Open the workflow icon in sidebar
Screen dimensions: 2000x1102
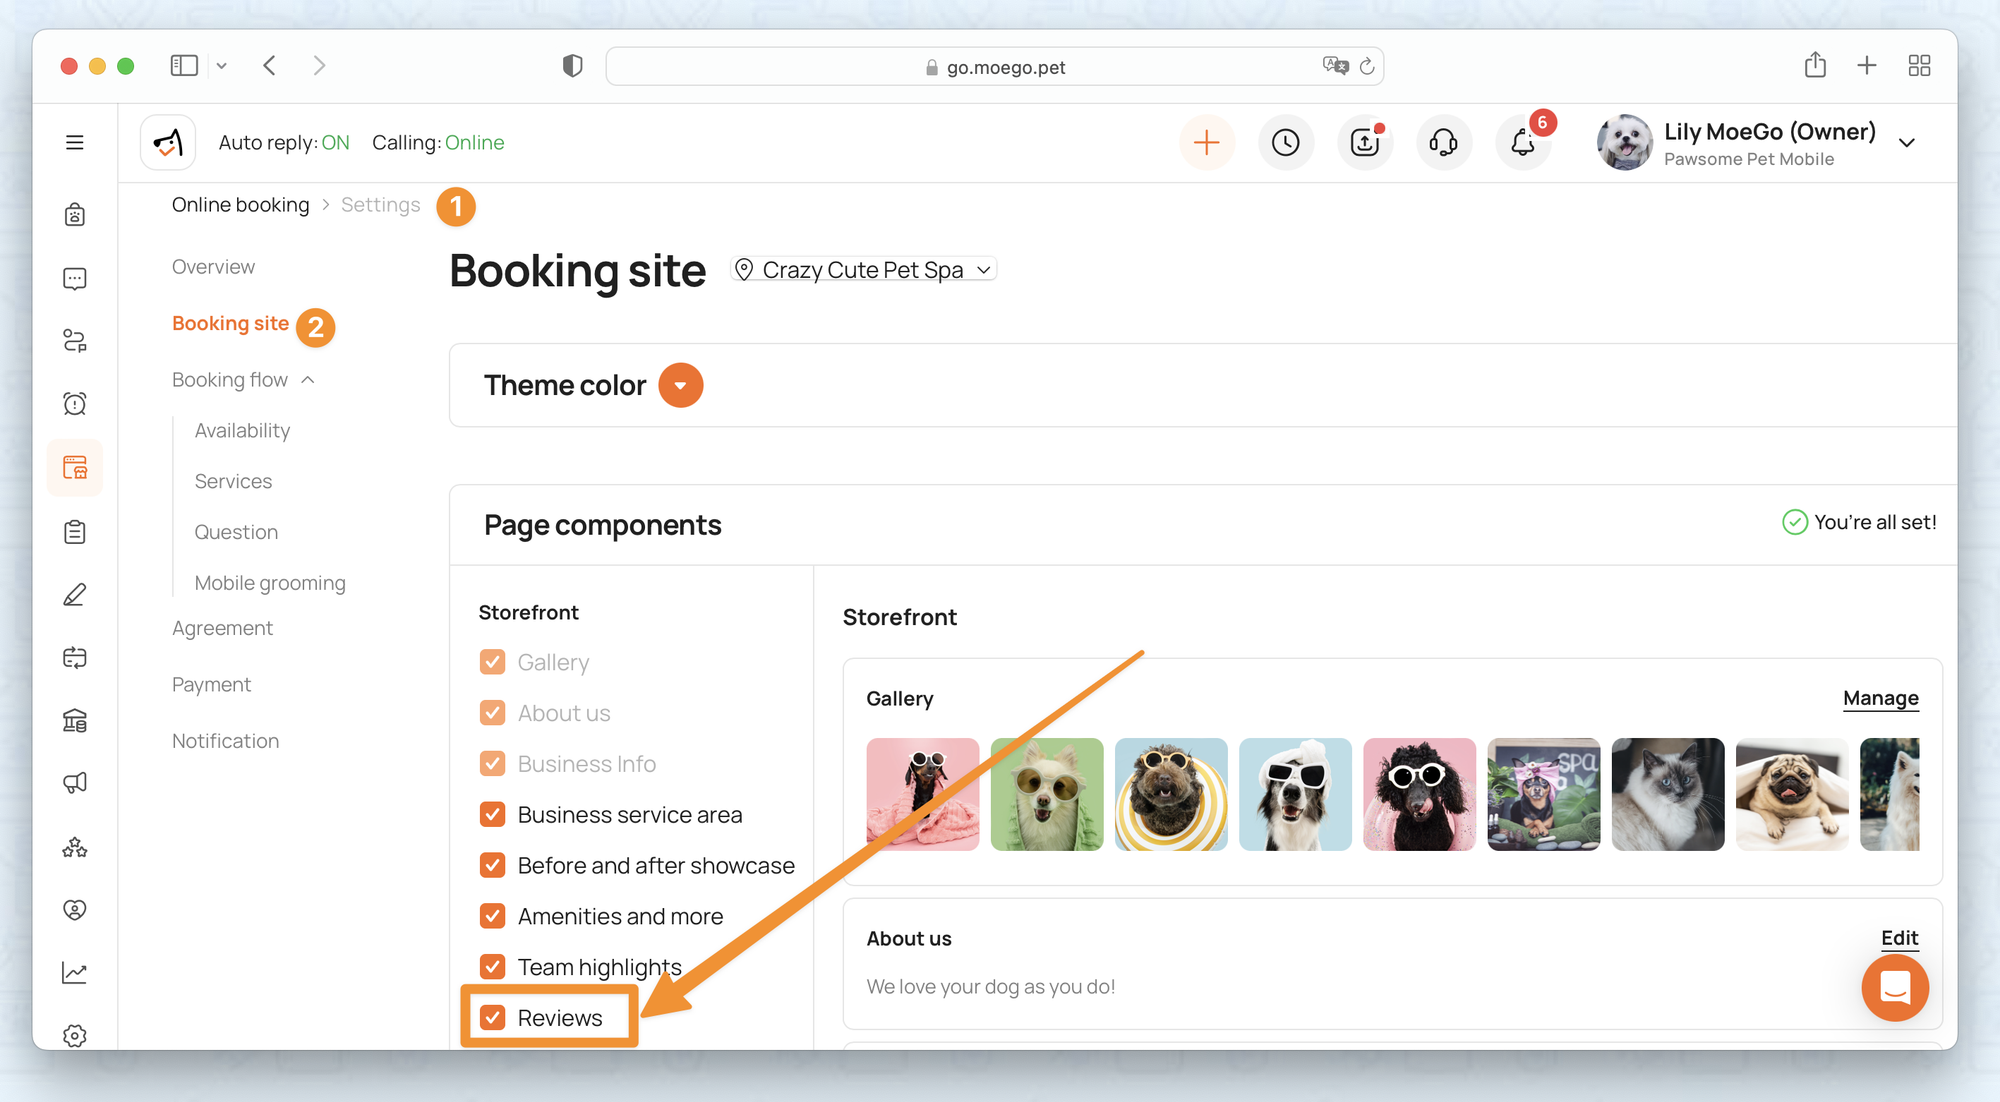pos(75,341)
